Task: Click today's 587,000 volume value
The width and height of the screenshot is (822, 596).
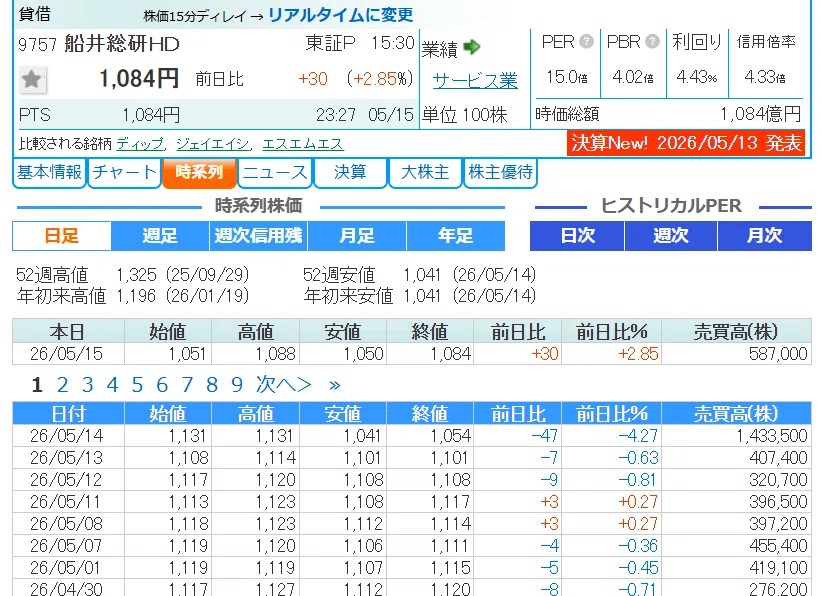Action: (x=778, y=354)
